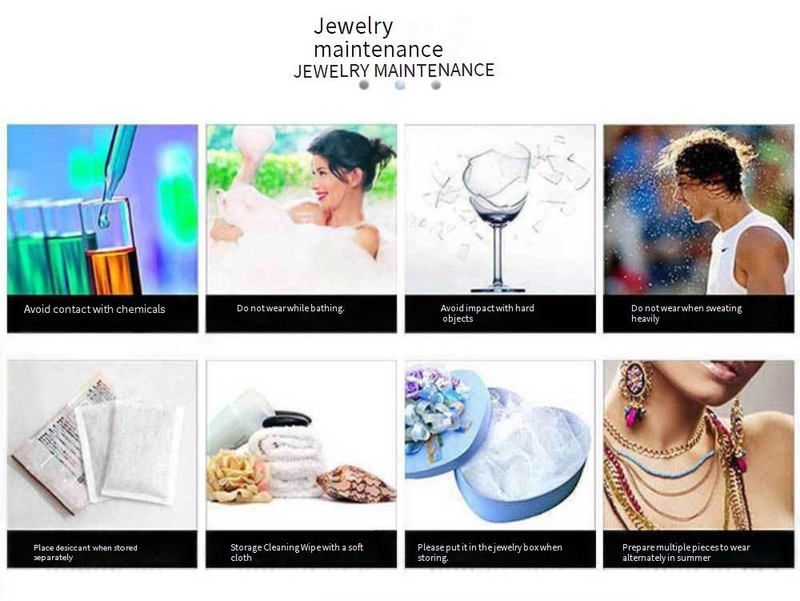Click the uppercase 'JEWELRY MAINTENANCE' heading
The width and height of the screenshot is (800, 601).
(x=394, y=70)
